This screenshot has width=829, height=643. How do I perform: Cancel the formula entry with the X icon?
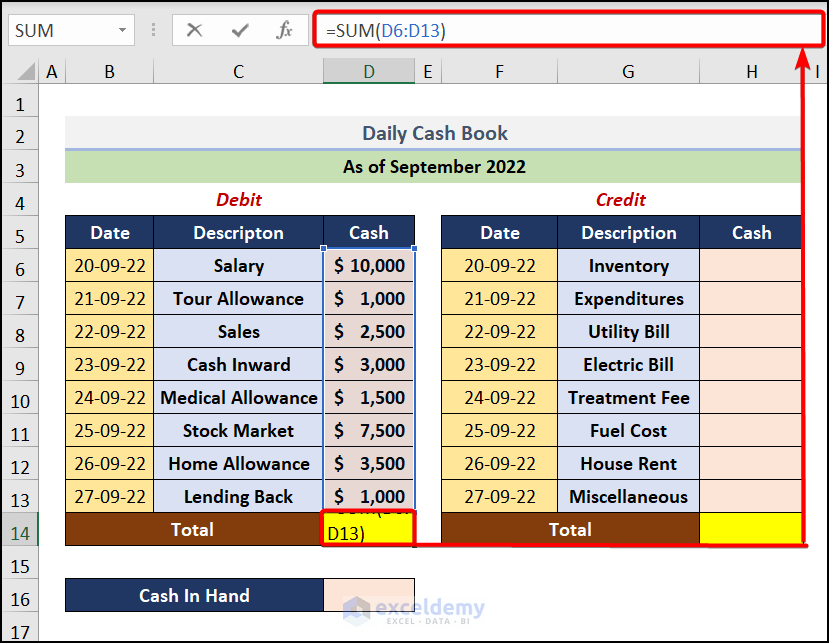click(x=195, y=30)
